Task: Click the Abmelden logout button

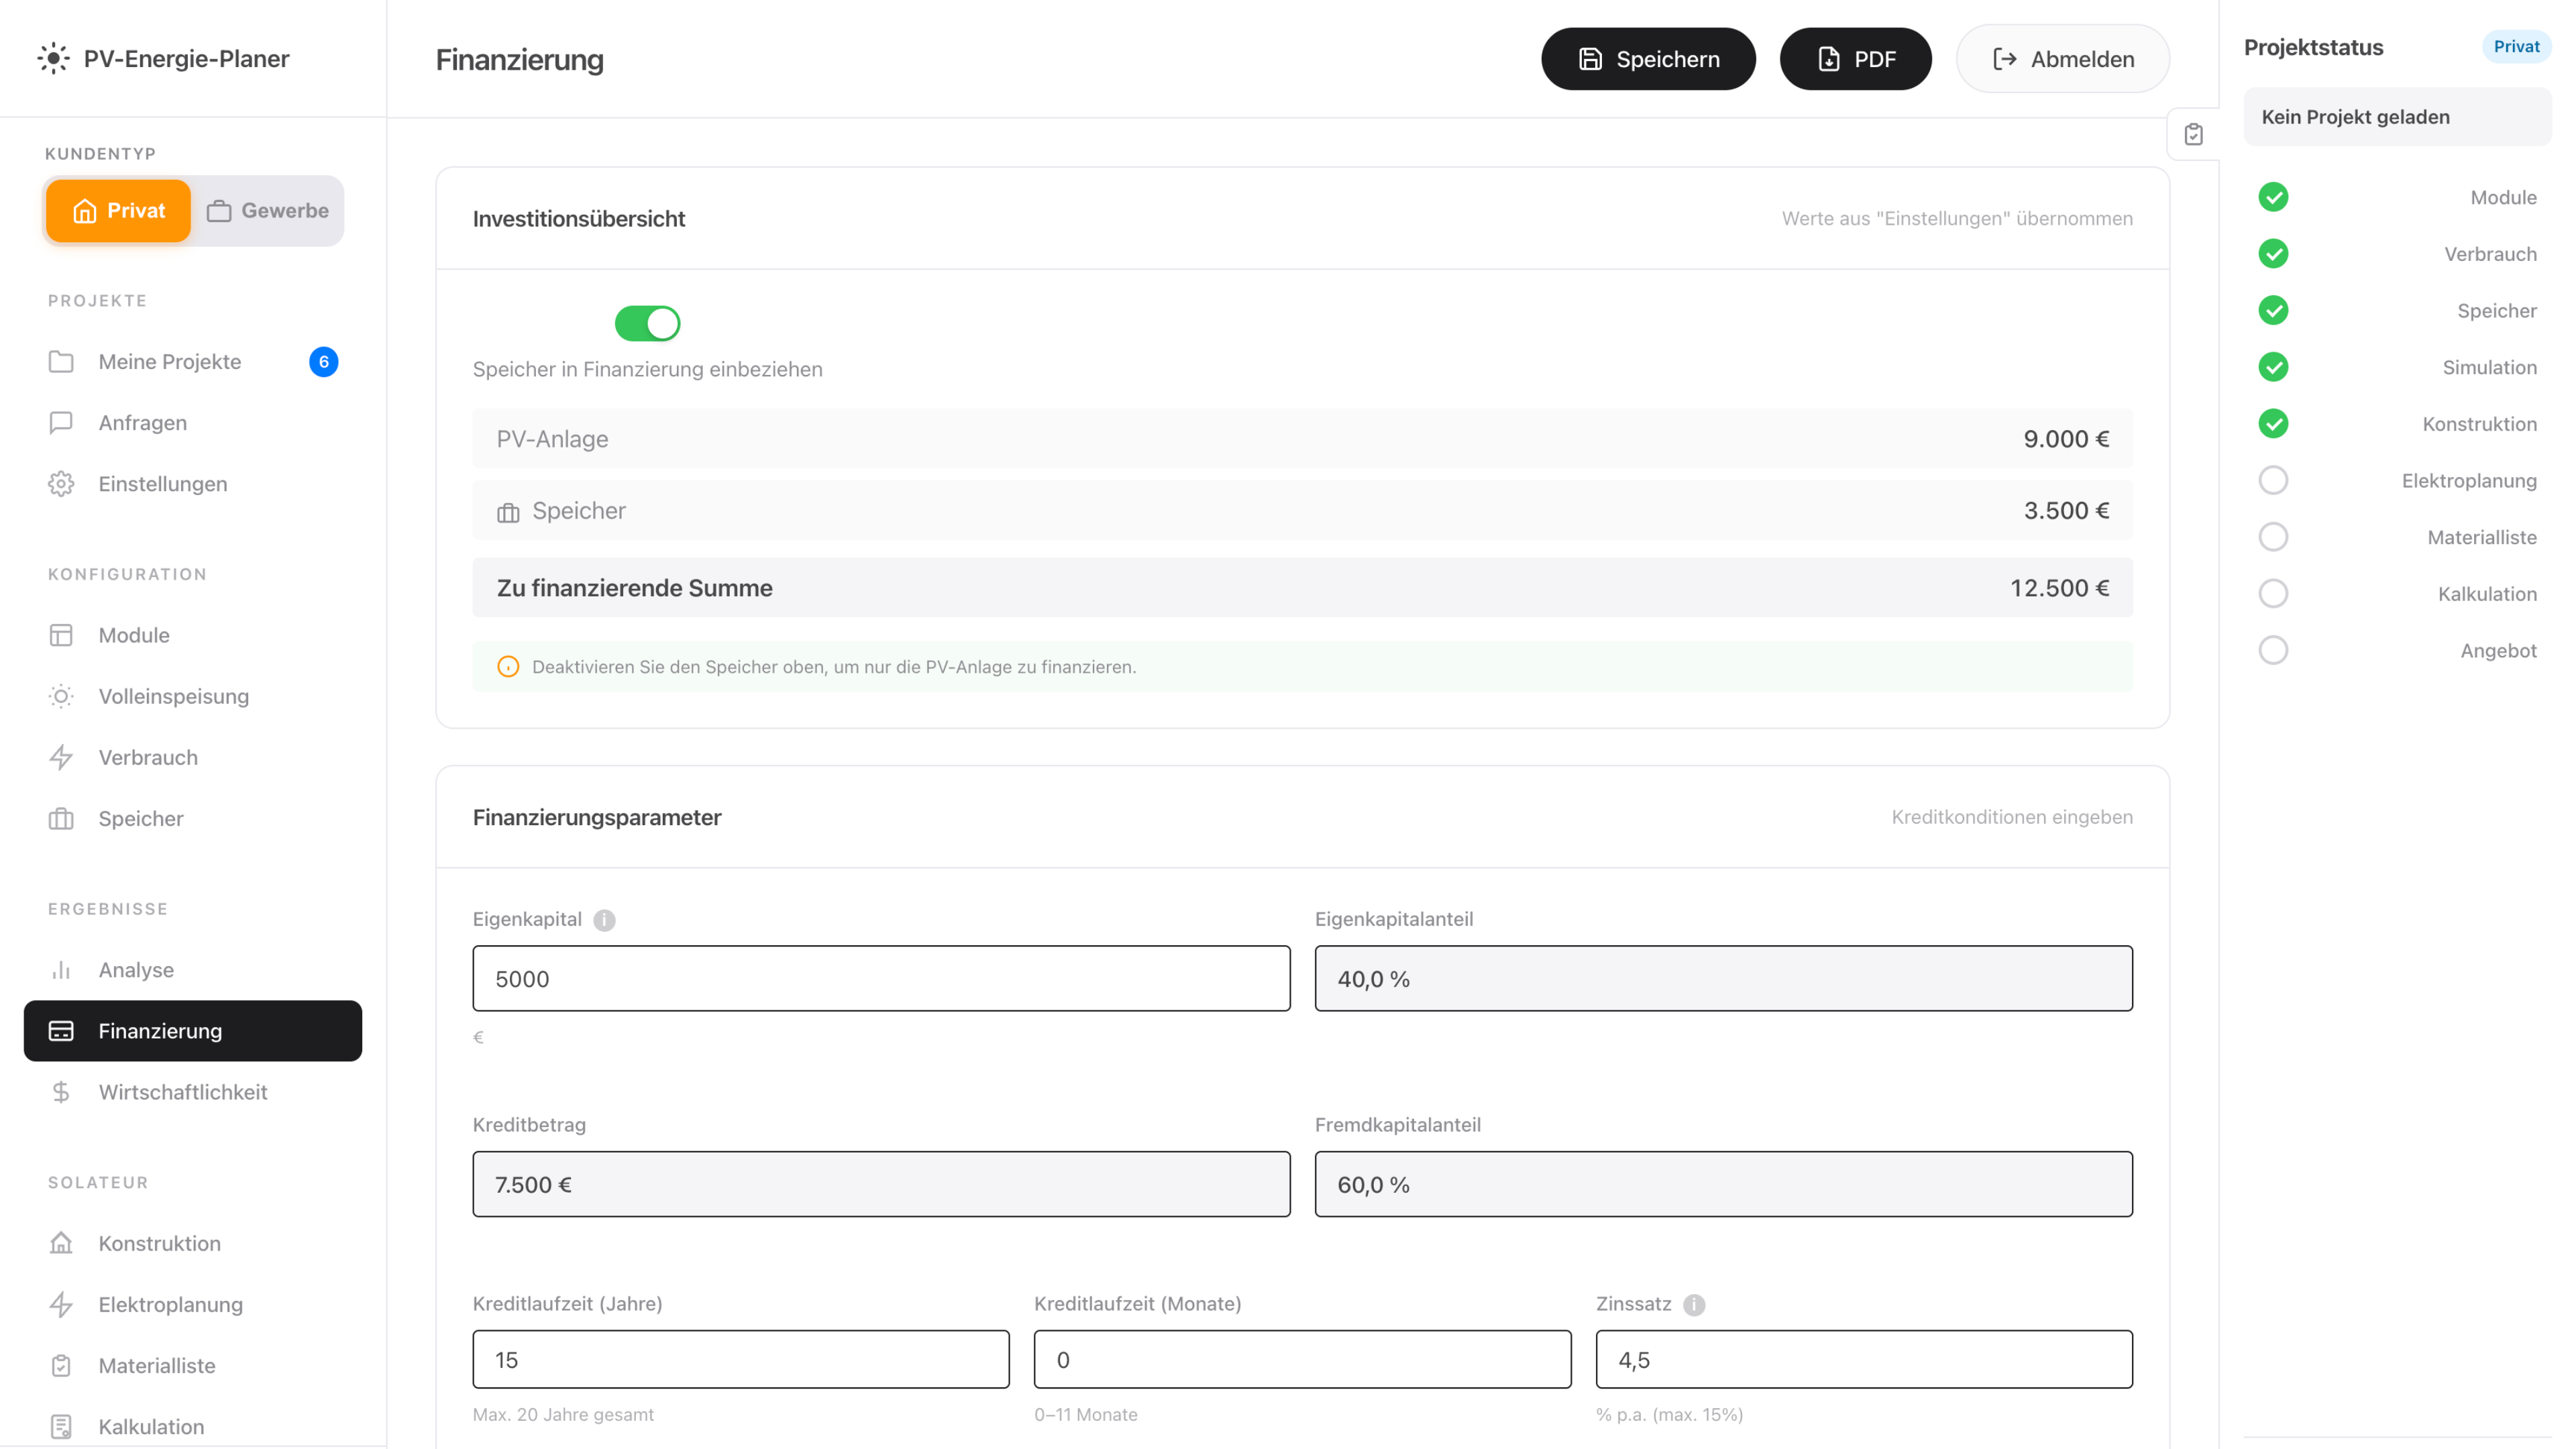Action: tap(2062, 59)
